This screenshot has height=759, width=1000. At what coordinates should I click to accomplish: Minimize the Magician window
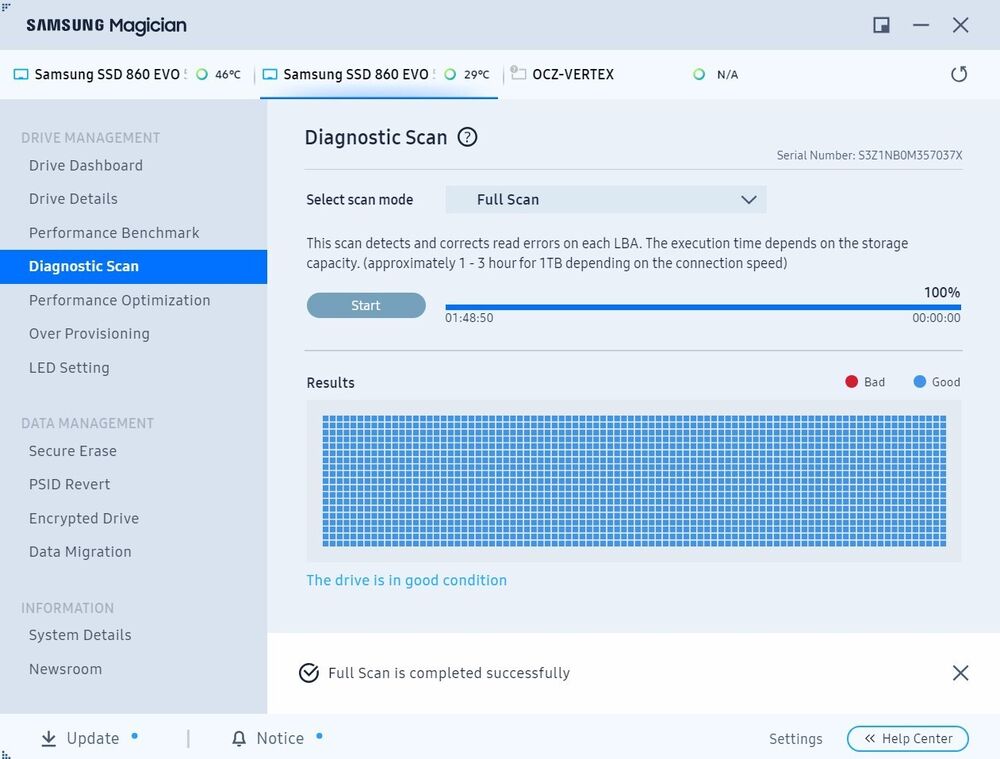920,25
